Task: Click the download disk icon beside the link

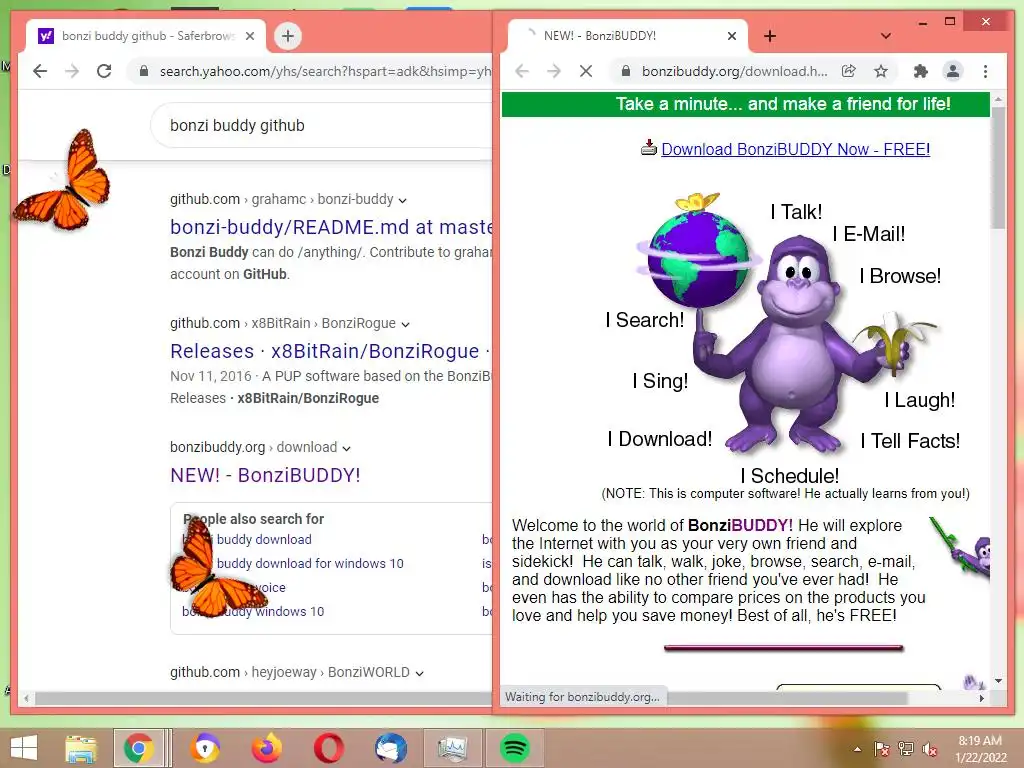Action: [648, 148]
